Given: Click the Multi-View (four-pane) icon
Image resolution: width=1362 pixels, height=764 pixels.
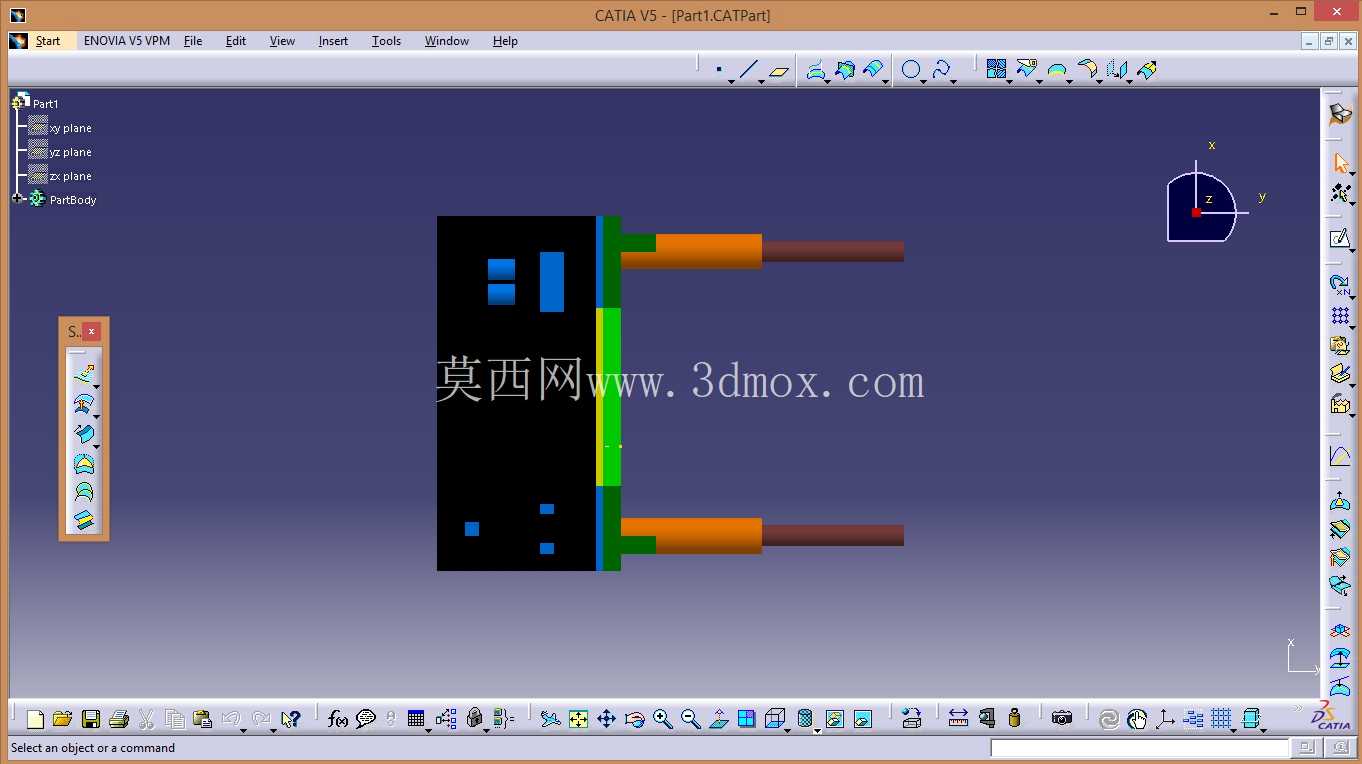Looking at the screenshot, I should pyautogui.click(x=746, y=718).
